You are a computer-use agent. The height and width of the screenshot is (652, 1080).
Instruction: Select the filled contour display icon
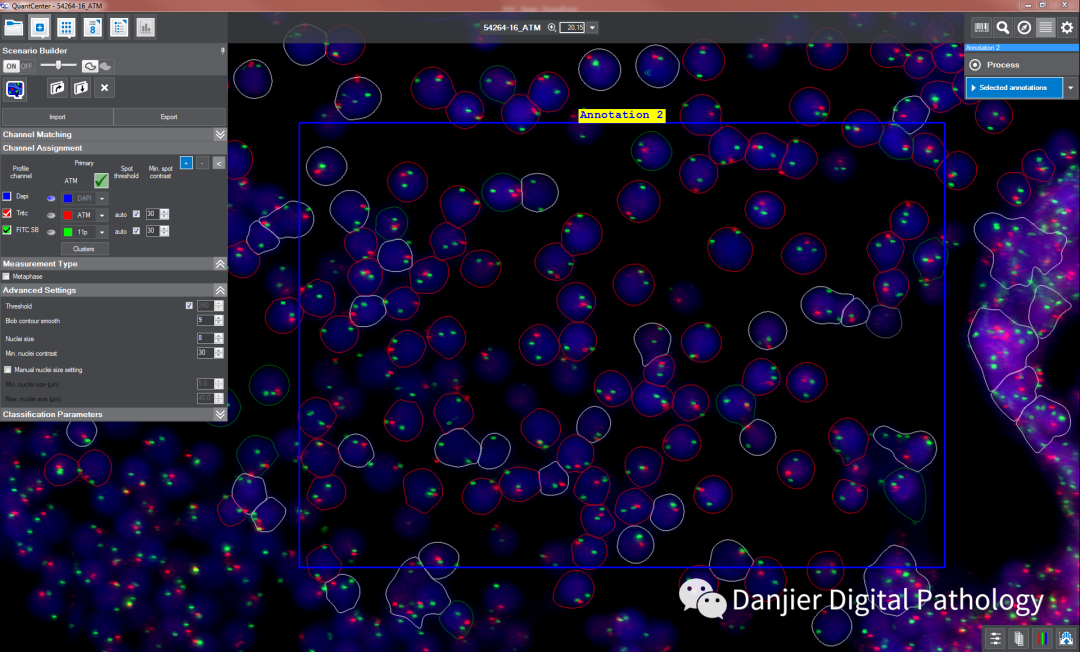pyautogui.click(x=105, y=67)
